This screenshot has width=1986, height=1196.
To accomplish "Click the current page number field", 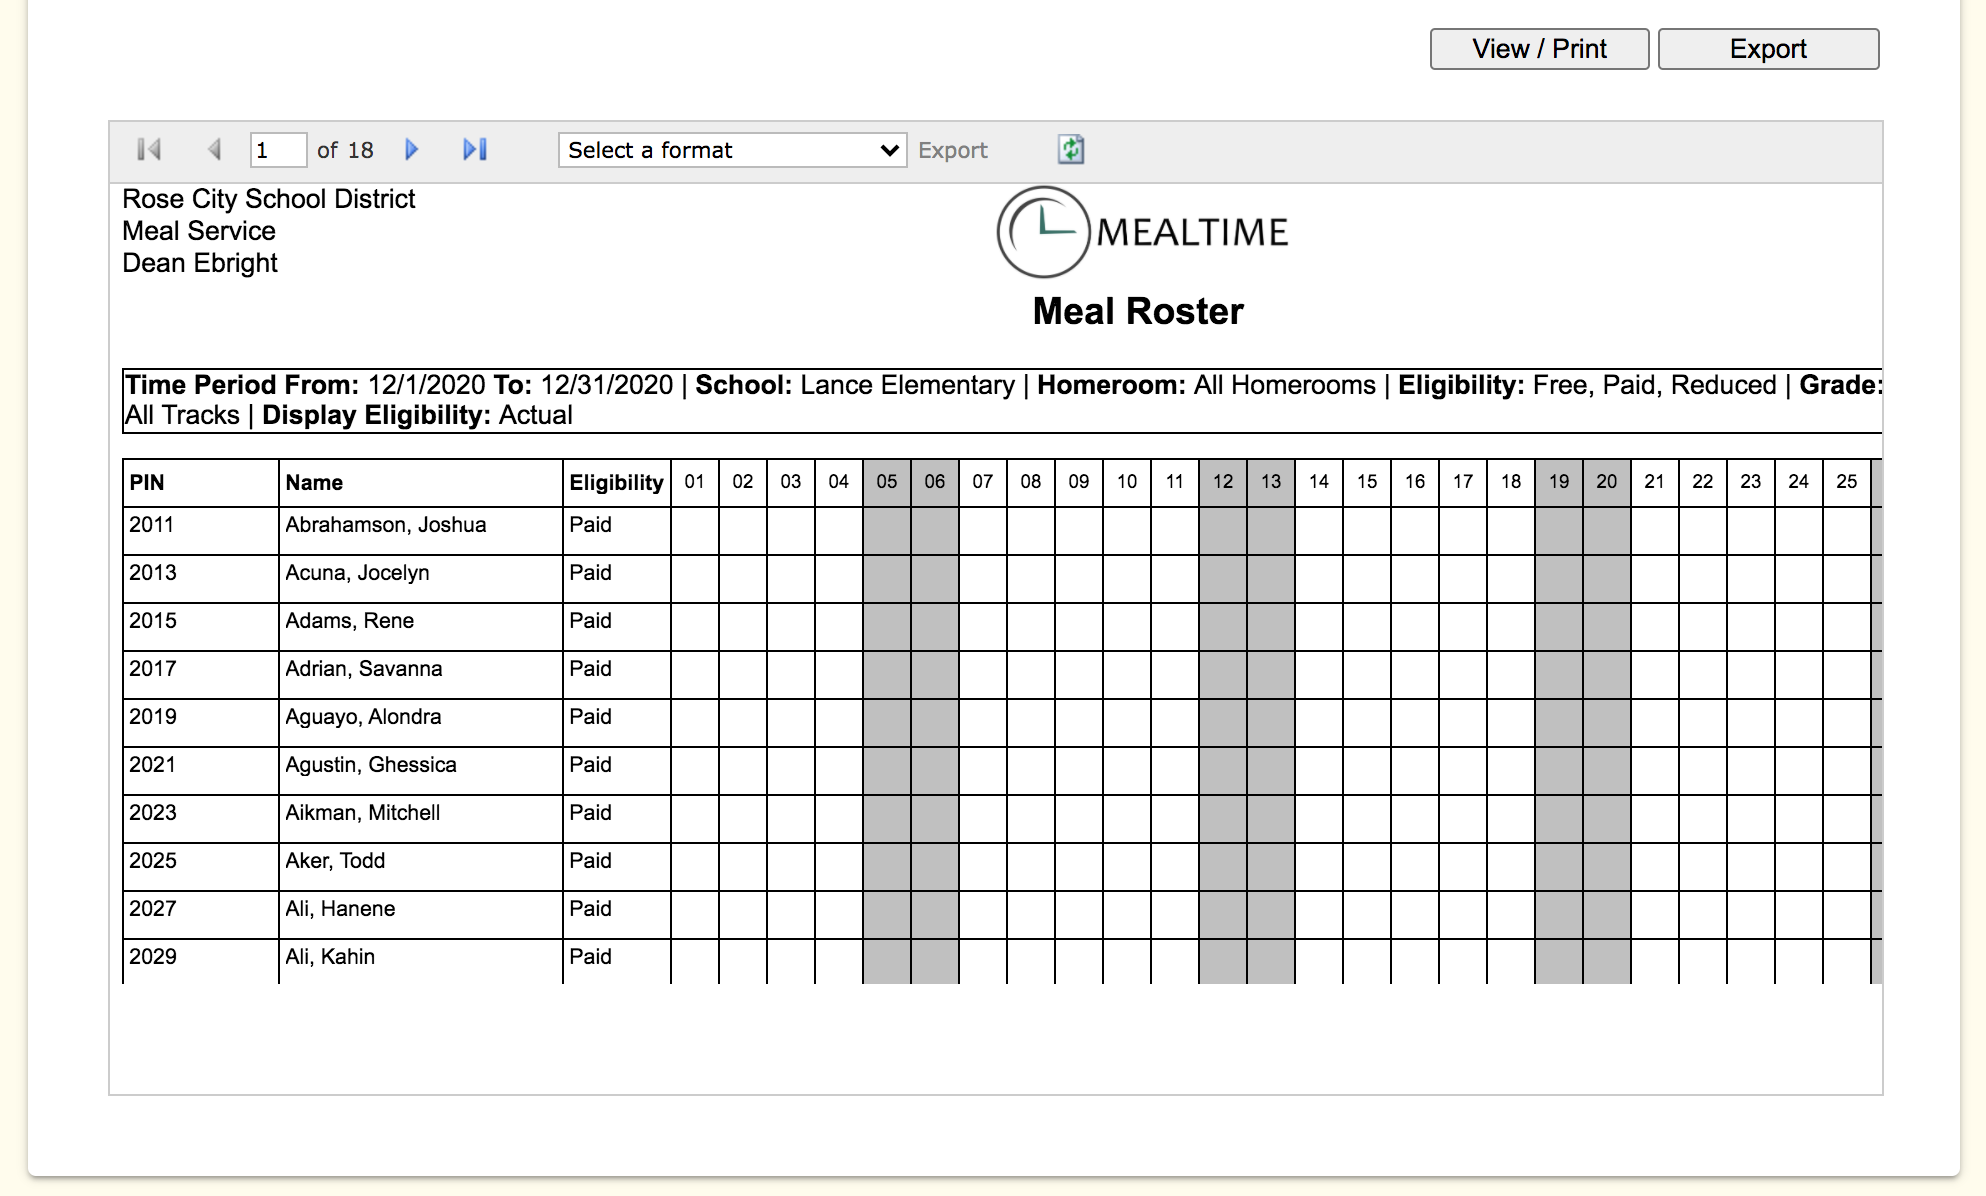I will click(277, 150).
